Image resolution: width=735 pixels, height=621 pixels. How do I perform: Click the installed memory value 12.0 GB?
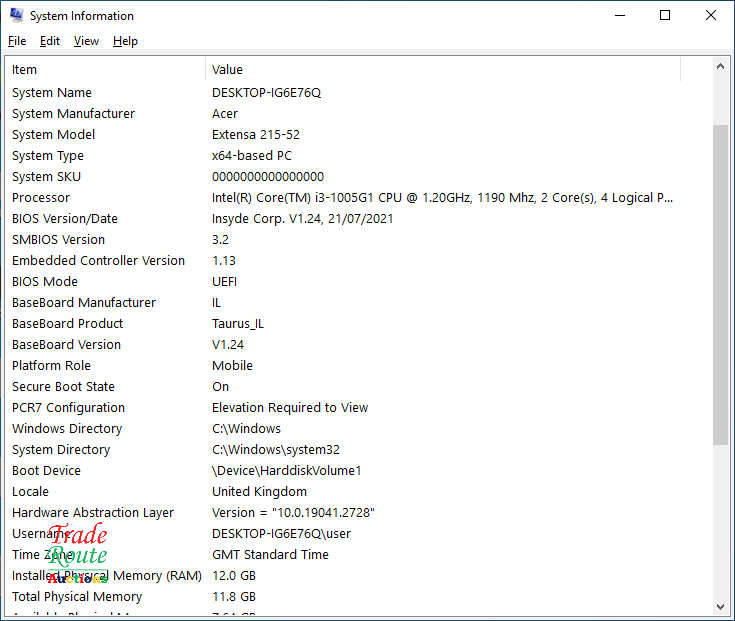(233, 576)
